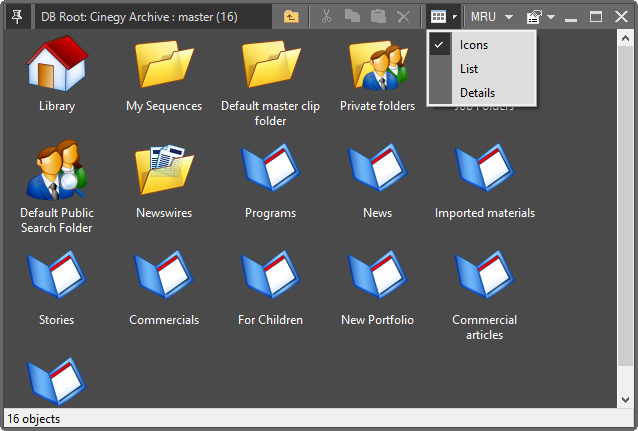Switch to List view mode
This screenshot has height=431, width=638.
[469, 69]
